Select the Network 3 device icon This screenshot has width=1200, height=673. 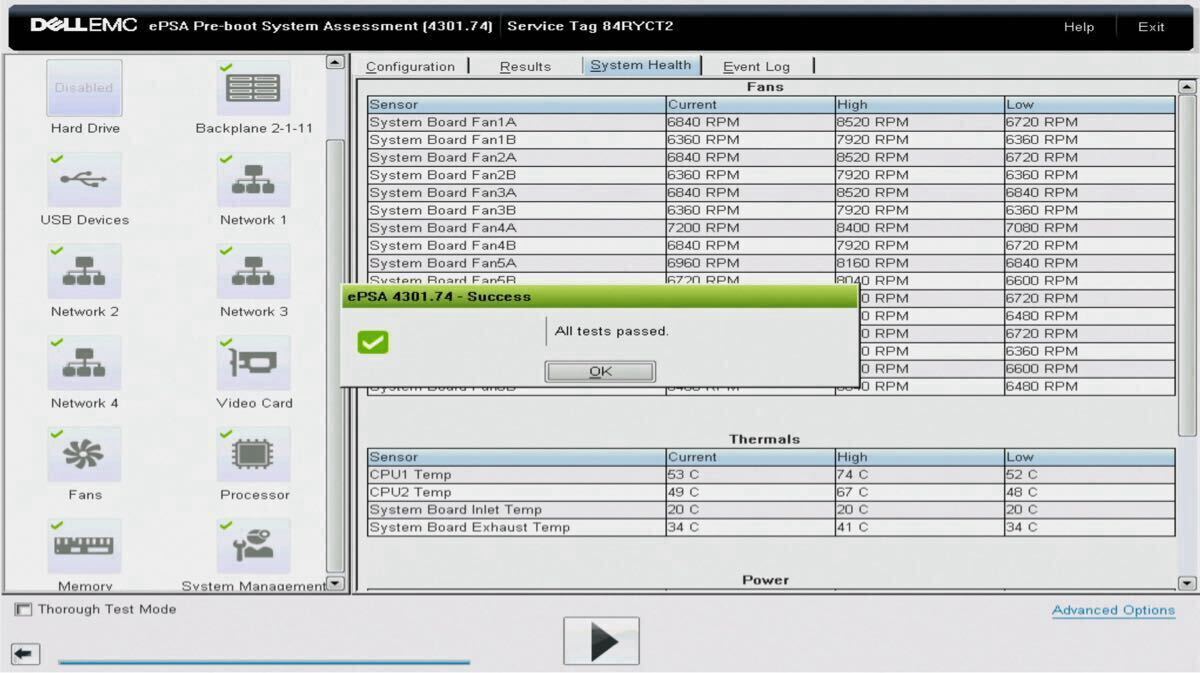tap(254, 272)
